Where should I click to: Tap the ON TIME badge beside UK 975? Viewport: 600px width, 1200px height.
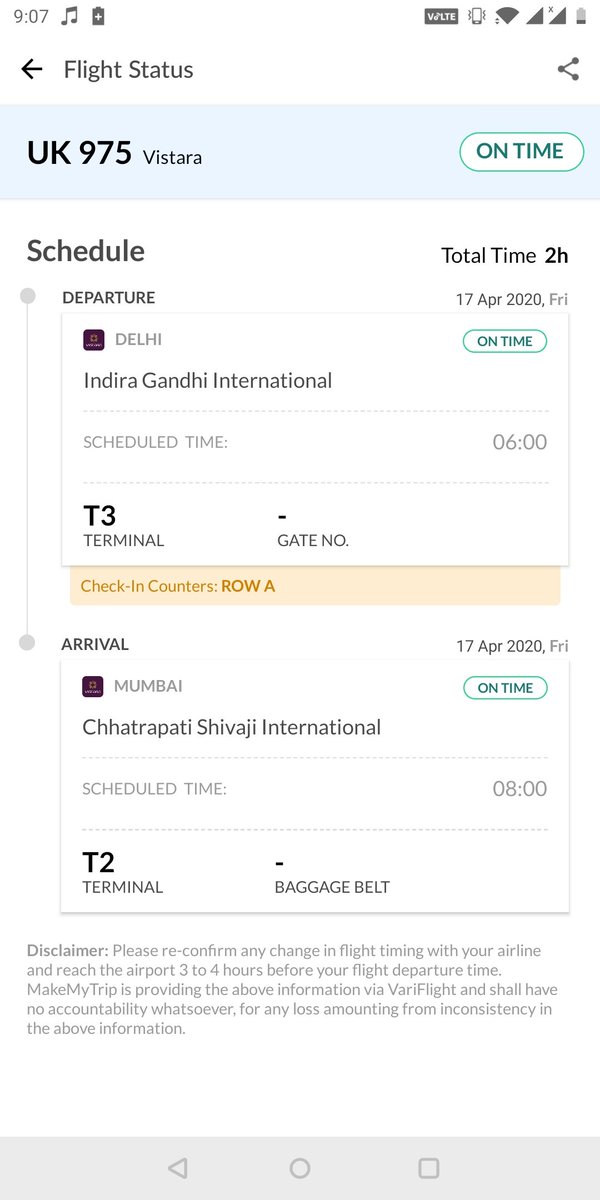click(521, 152)
